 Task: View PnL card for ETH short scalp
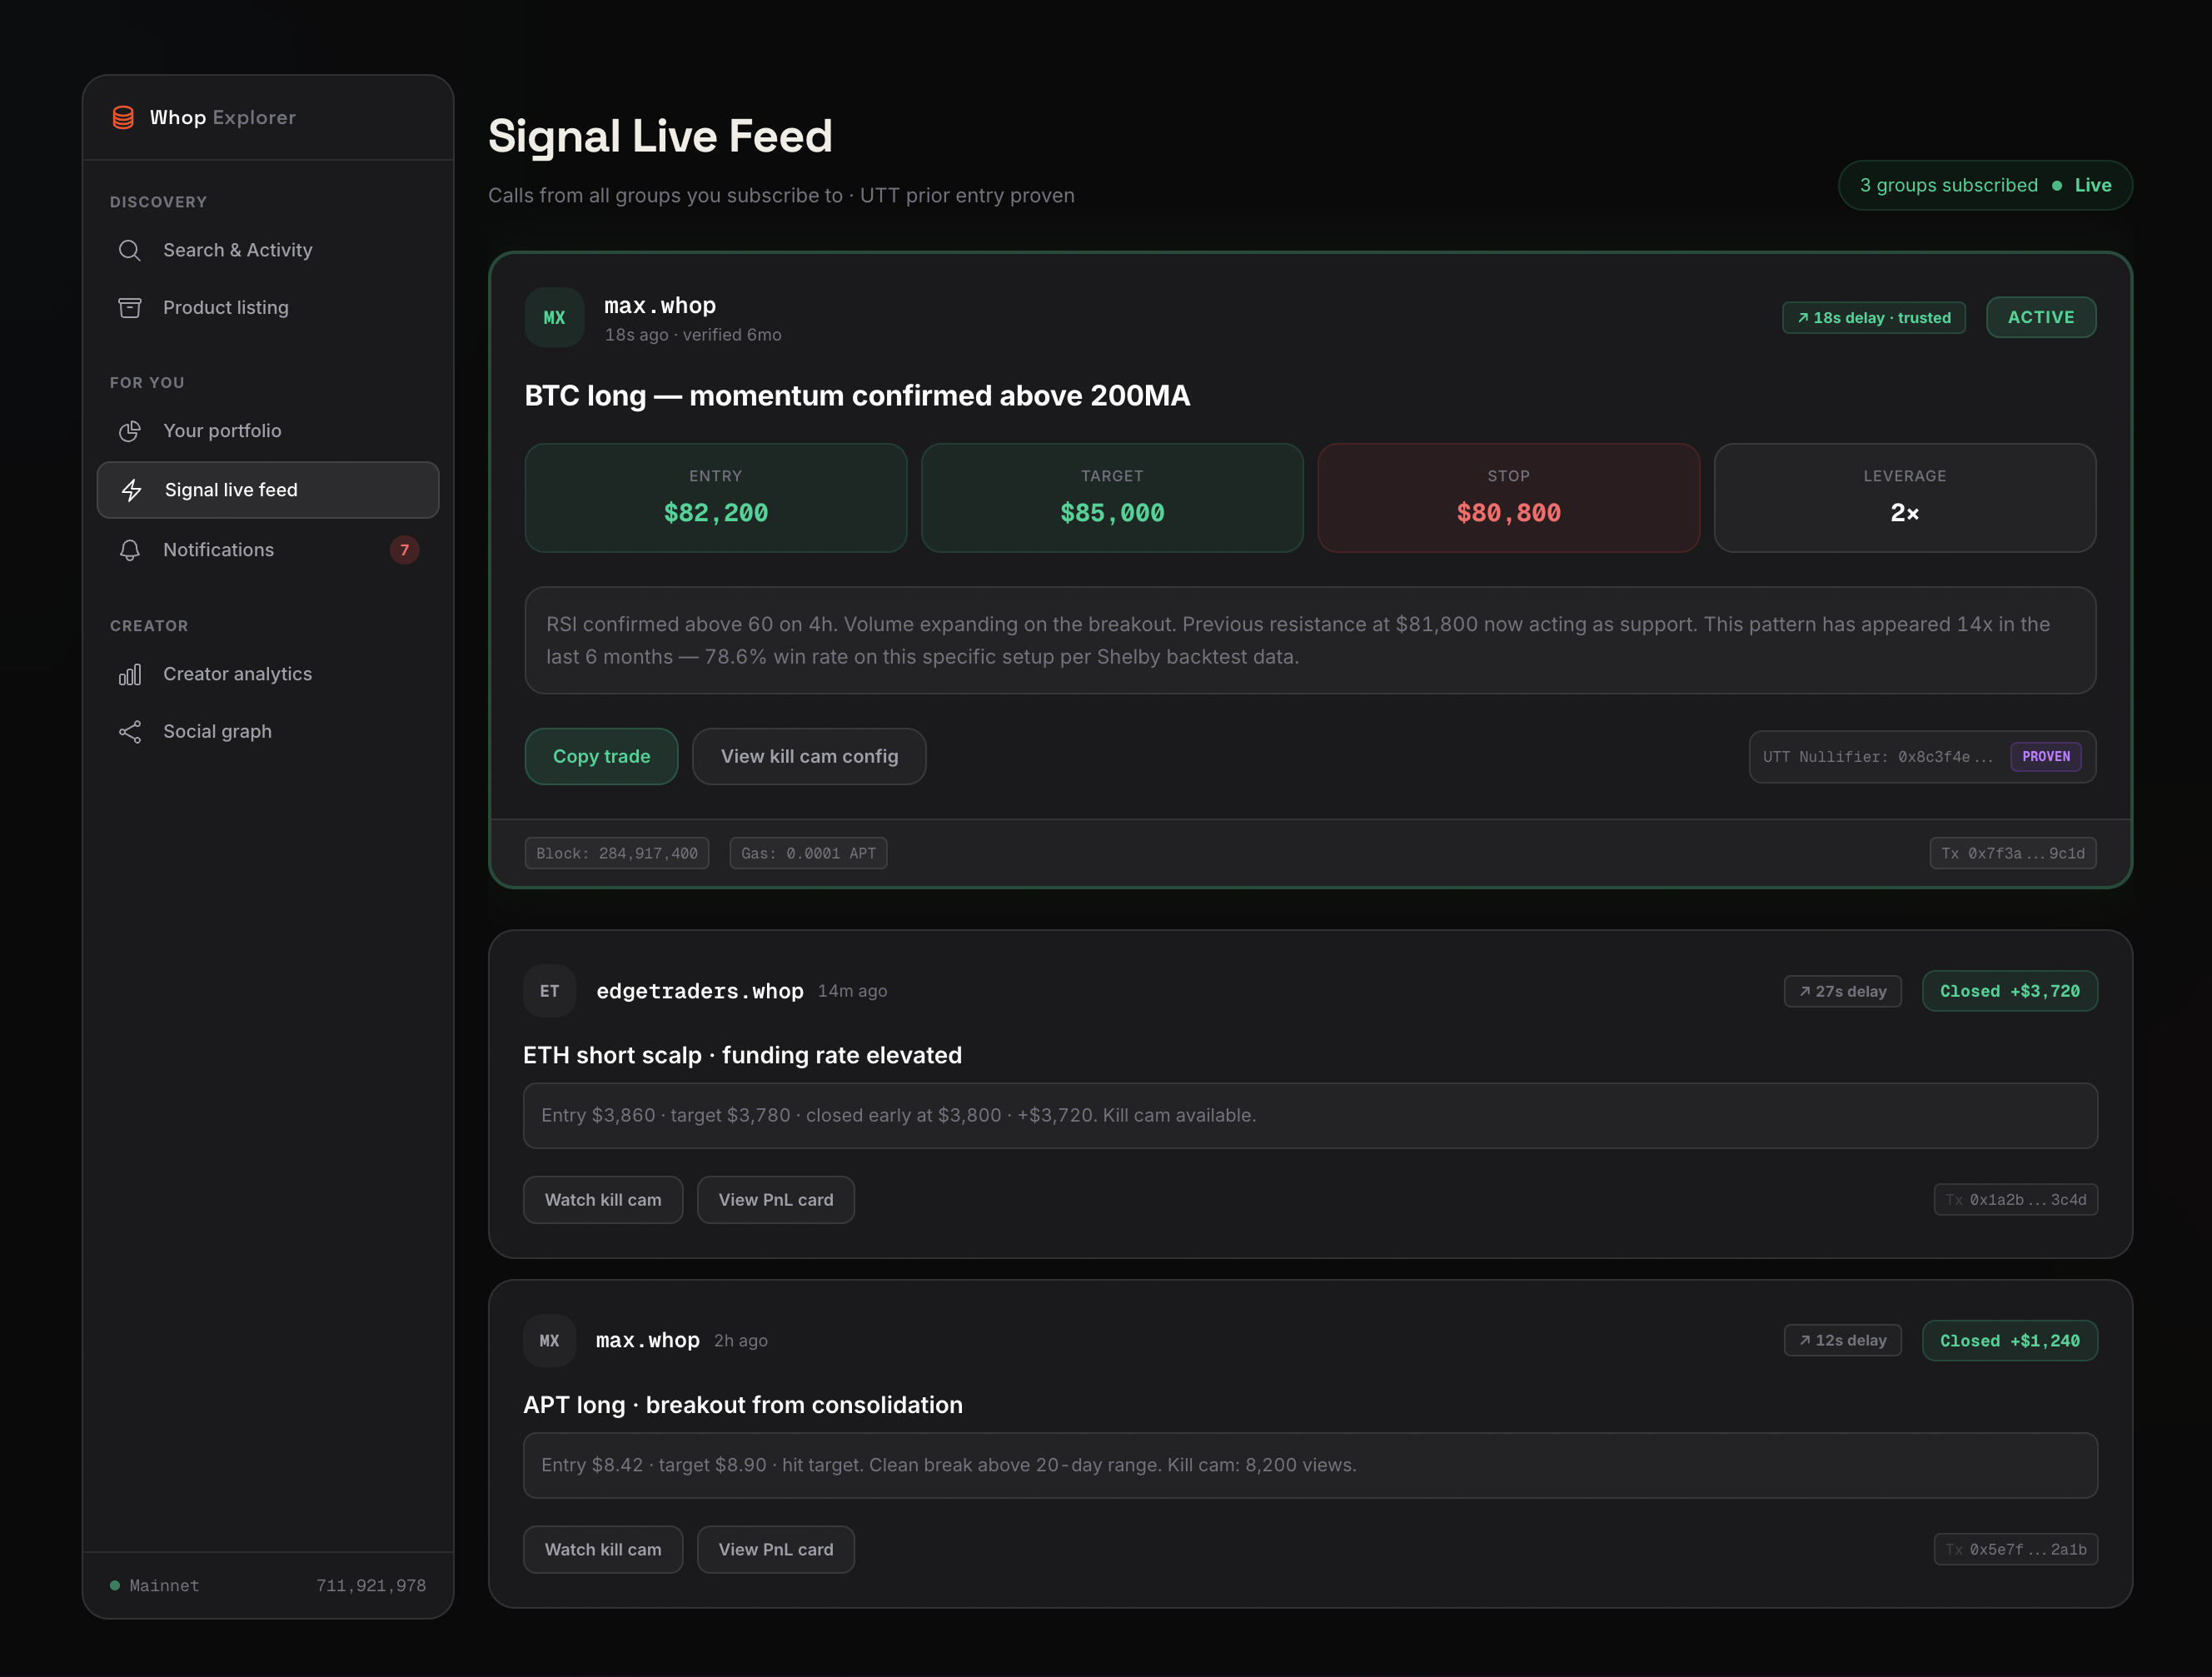776,1199
